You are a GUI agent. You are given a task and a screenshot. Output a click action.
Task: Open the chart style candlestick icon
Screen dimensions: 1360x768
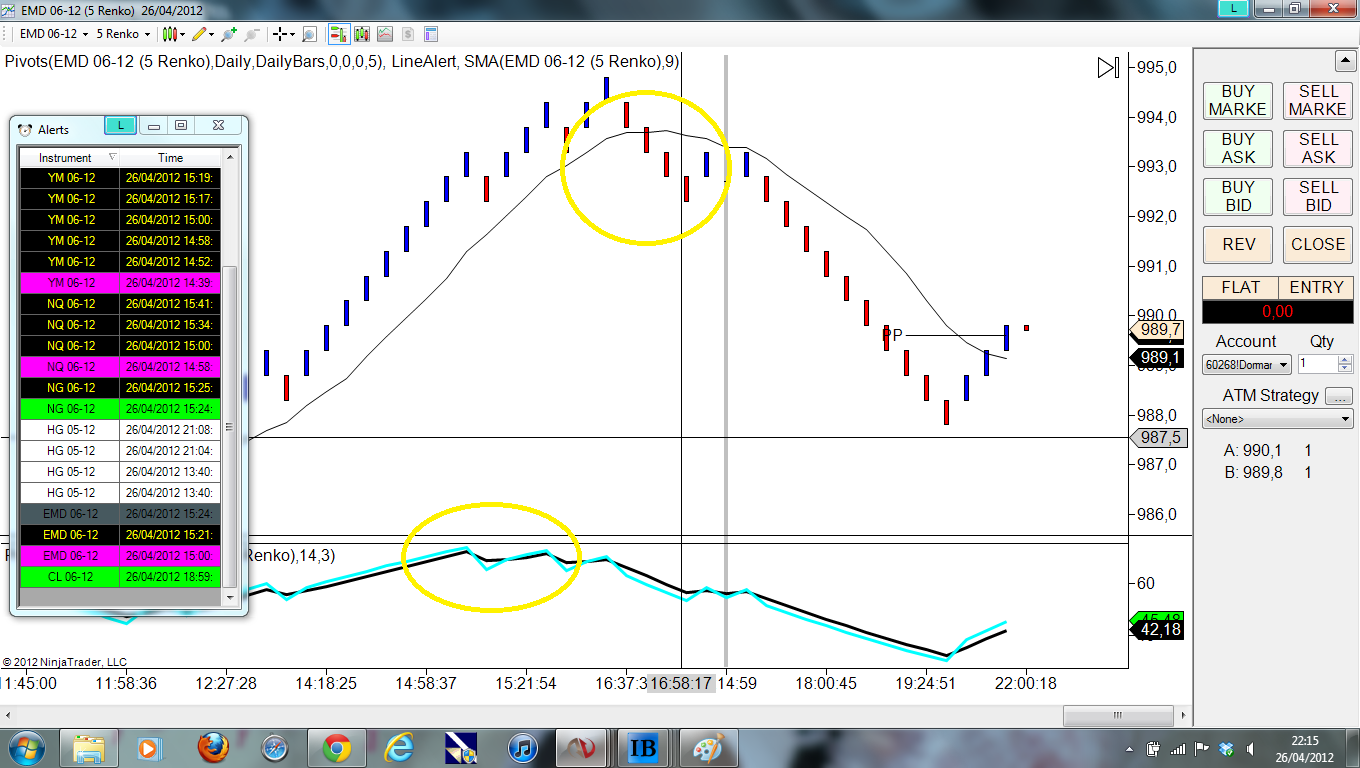(x=170, y=34)
